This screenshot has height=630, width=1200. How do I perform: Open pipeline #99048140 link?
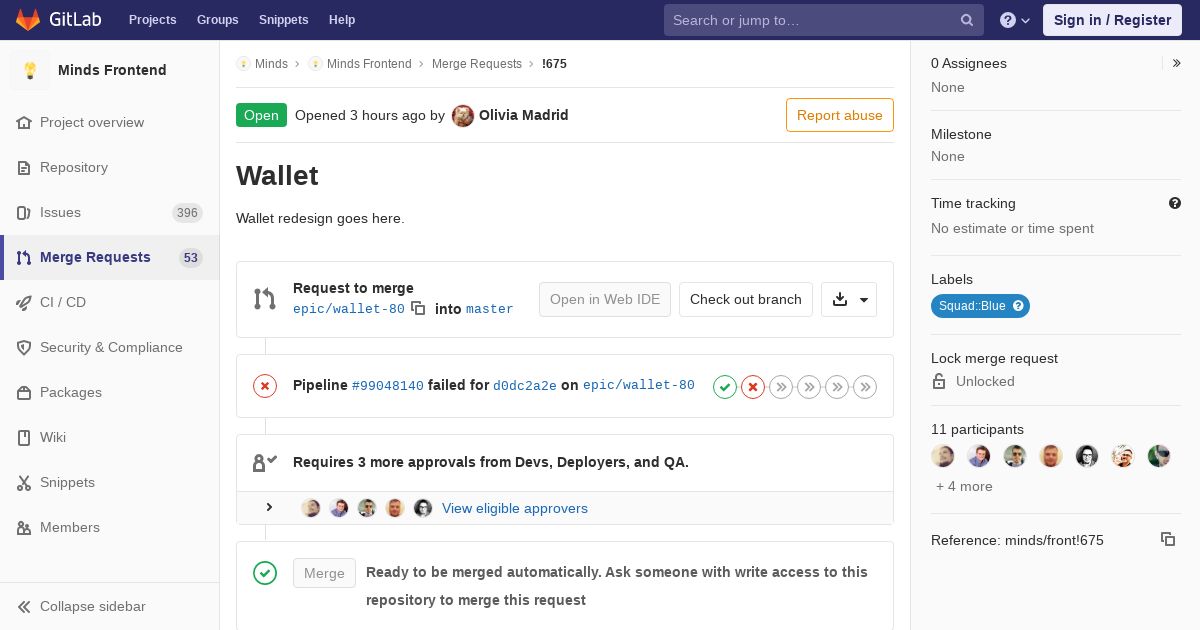click(388, 385)
